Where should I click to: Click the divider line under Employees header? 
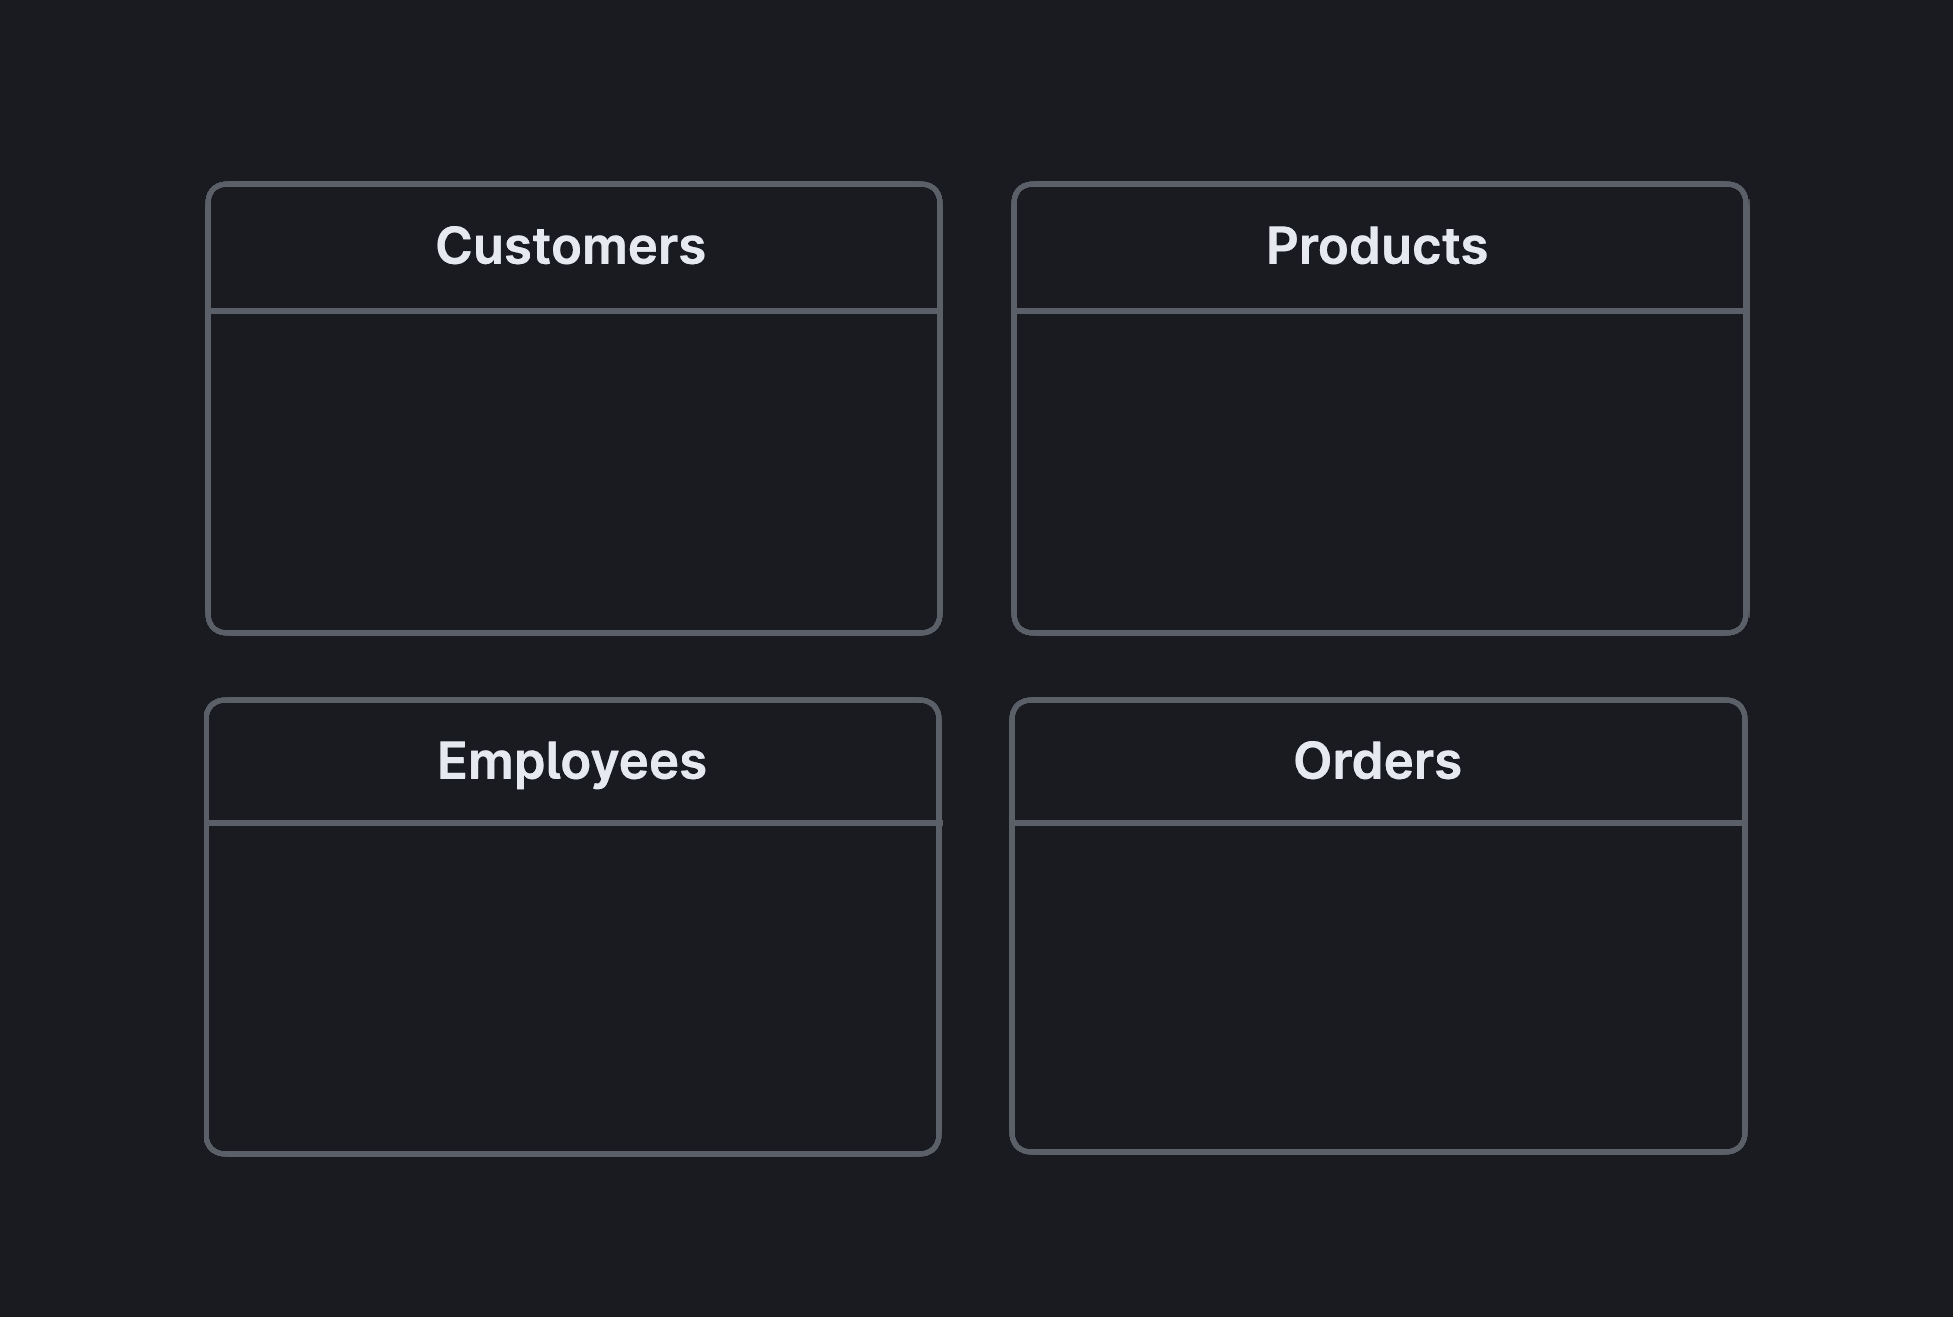click(x=573, y=823)
